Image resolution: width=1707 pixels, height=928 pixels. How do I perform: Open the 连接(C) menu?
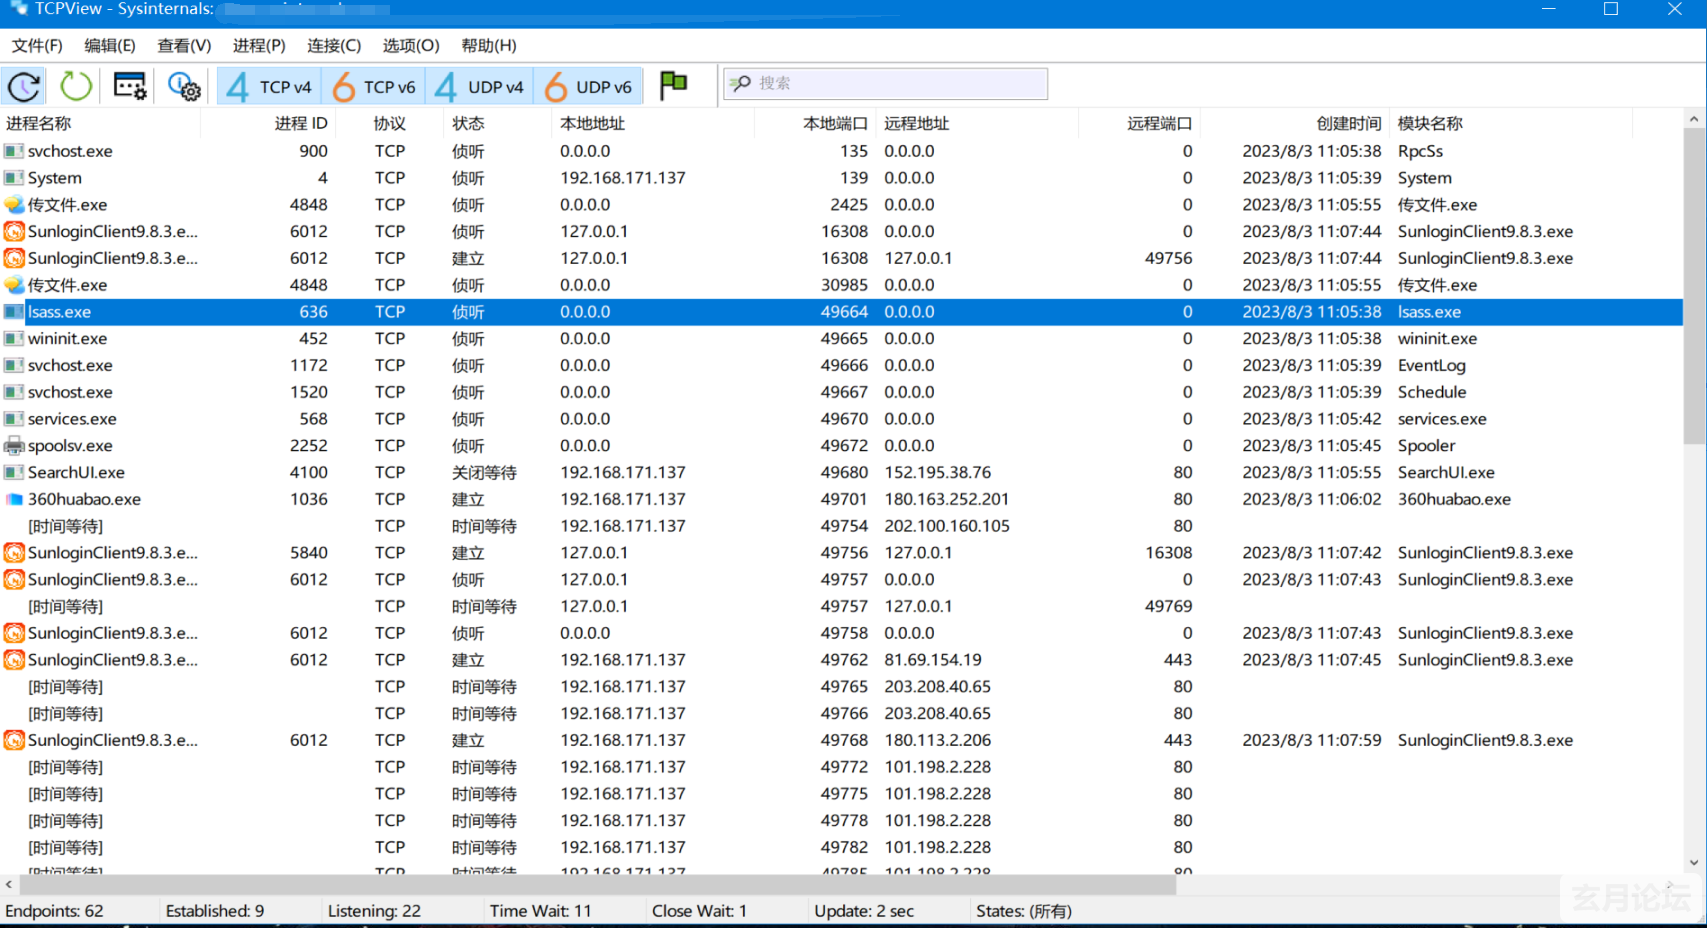click(334, 45)
